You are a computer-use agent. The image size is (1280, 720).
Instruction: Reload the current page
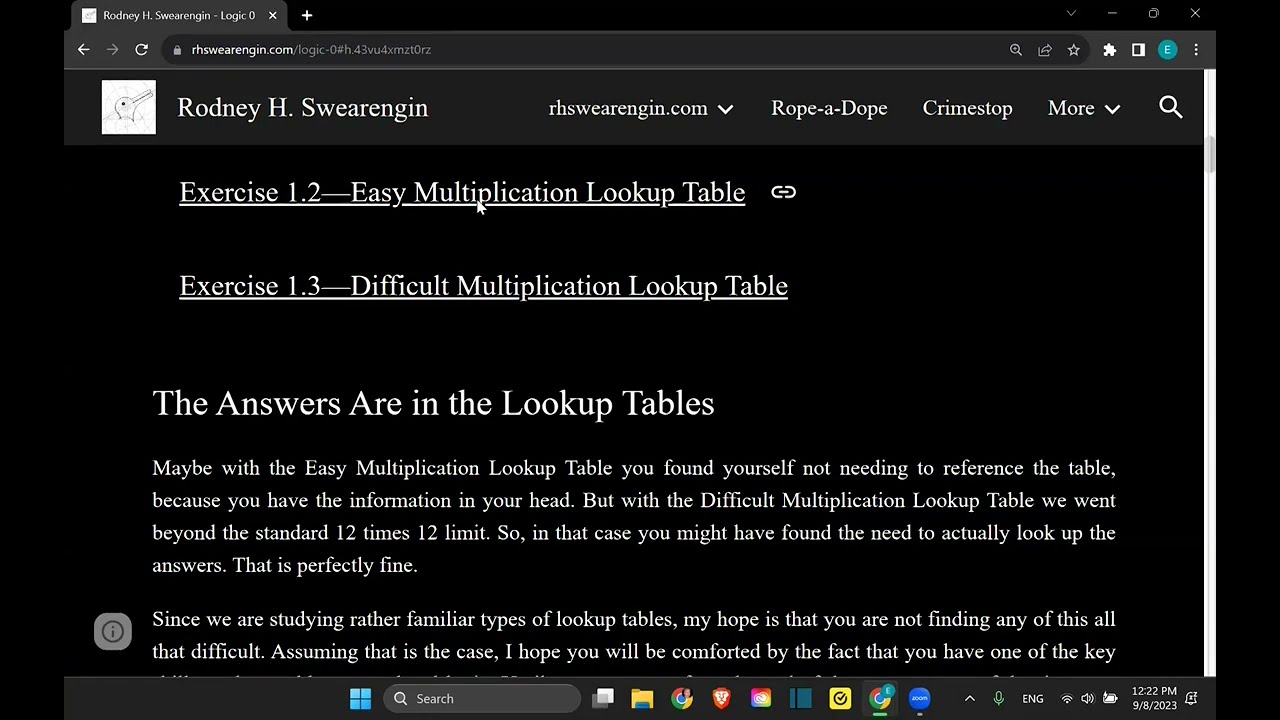[142, 49]
